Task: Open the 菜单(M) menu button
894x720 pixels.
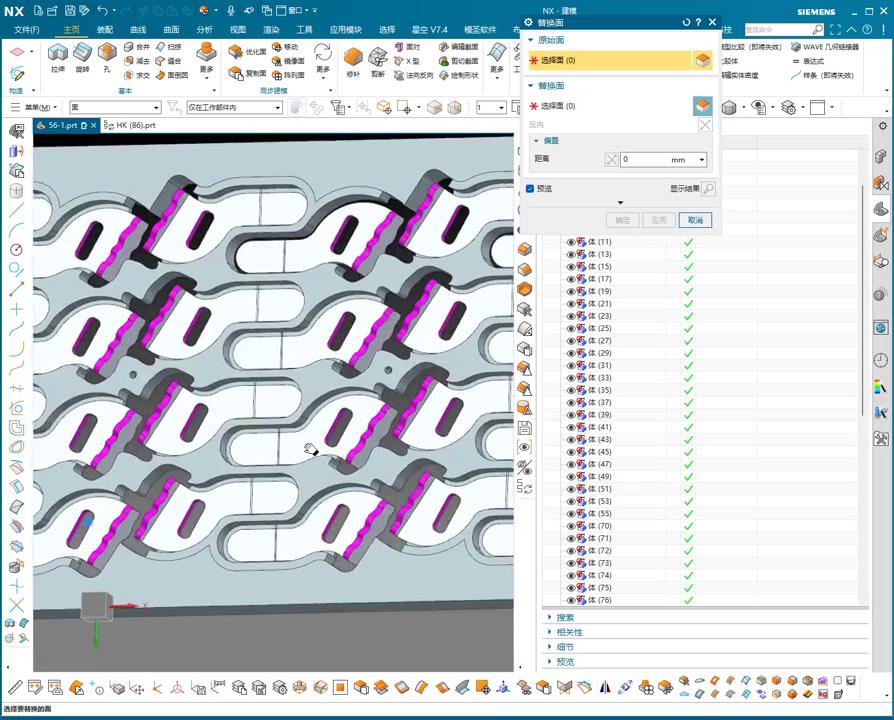Action: point(36,107)
